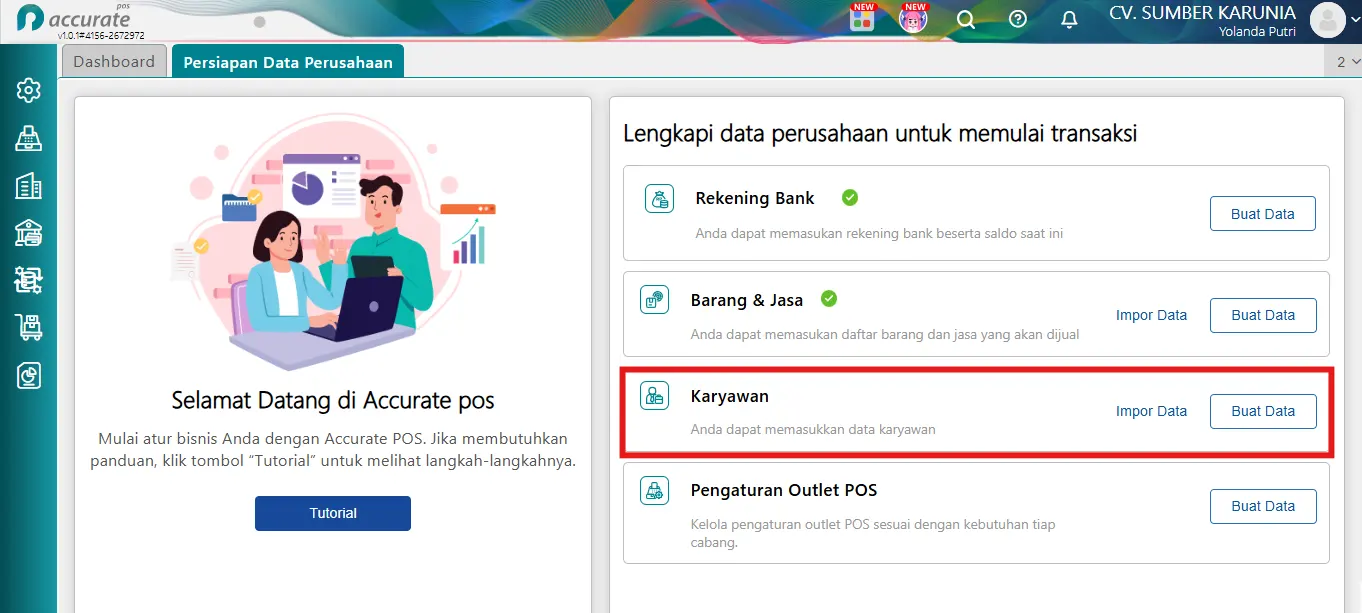Open the bank/warehouse sidebar icon

pyautogui.click(x=29, y=233)
